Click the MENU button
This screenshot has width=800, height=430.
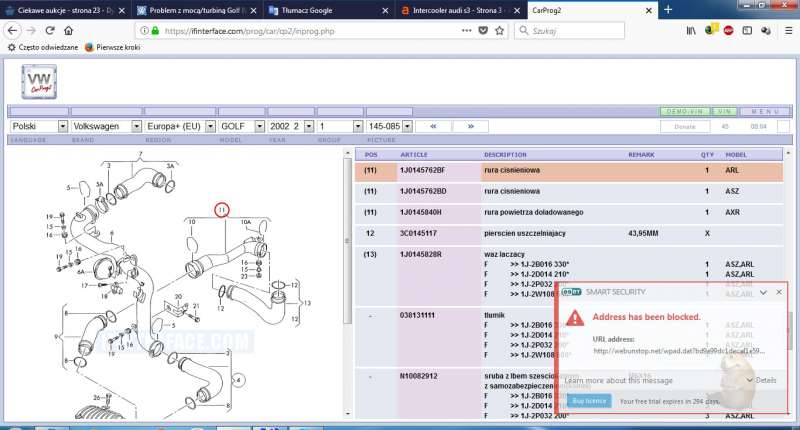tap(765, 111)
